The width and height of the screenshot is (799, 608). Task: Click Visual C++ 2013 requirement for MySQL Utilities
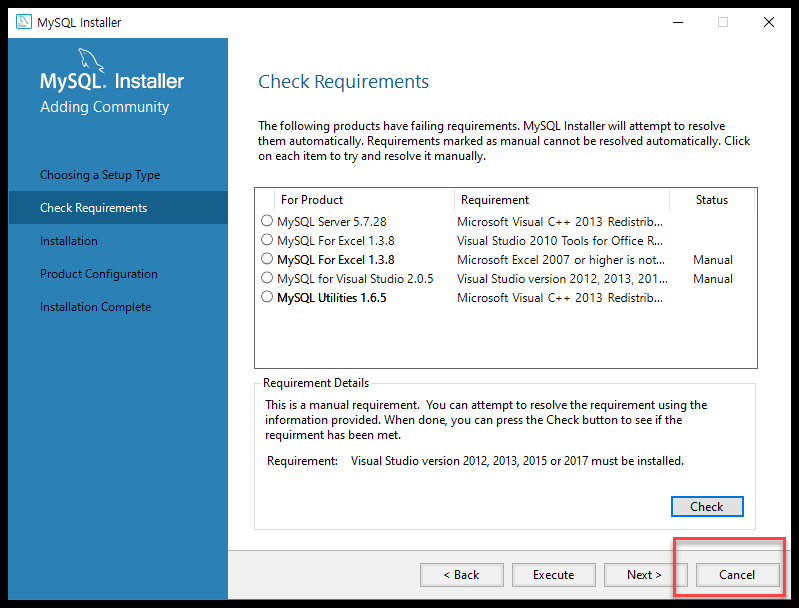(x=560, y=298)
